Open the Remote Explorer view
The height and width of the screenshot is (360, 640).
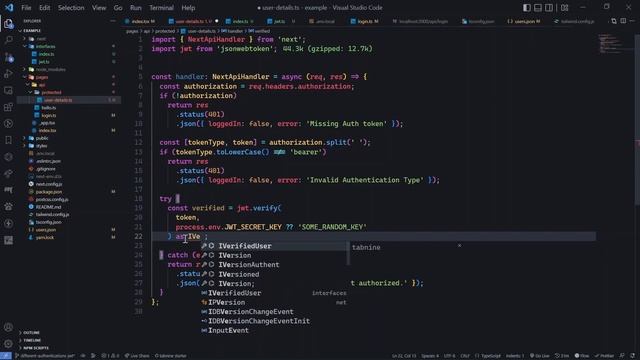pos(8,90)
